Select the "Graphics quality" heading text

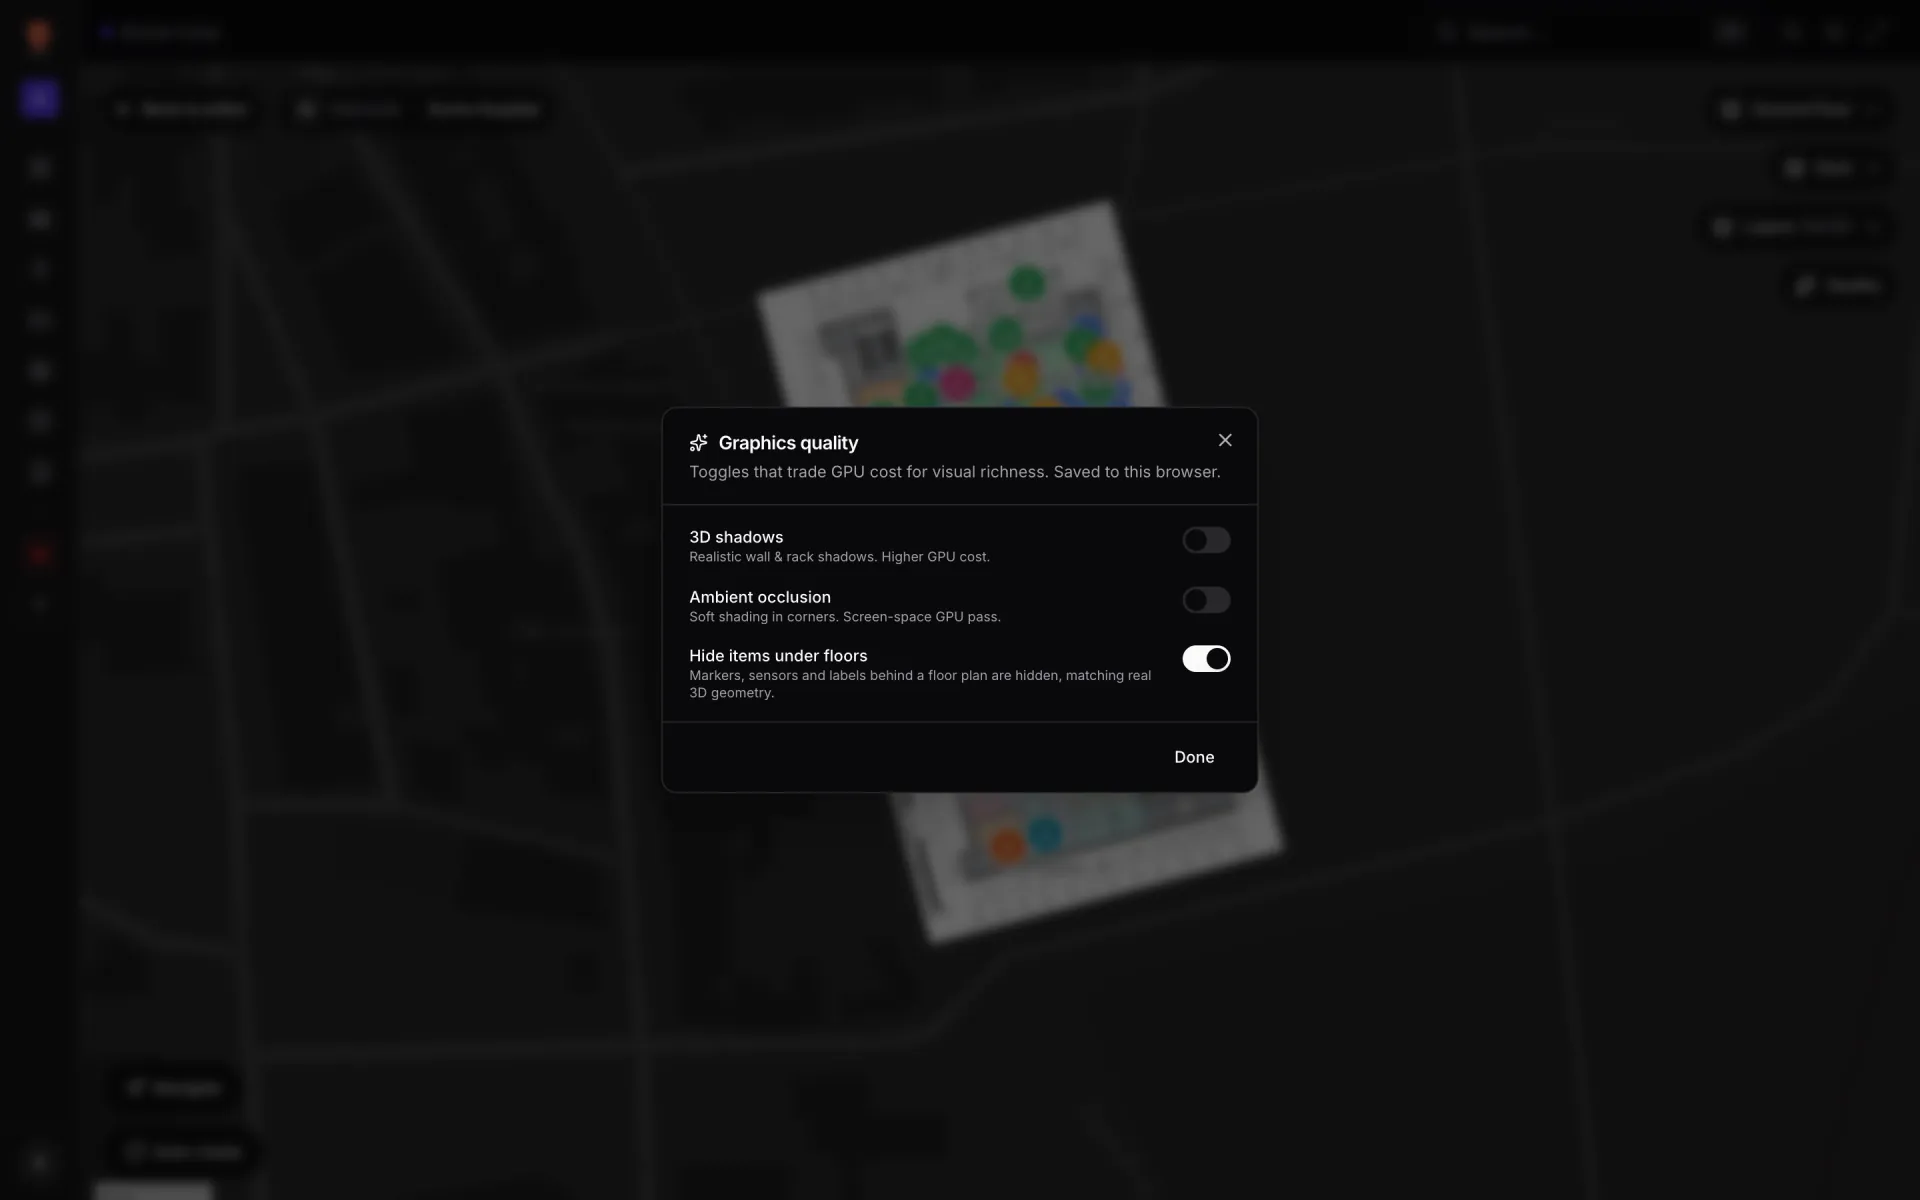(788, 443)
